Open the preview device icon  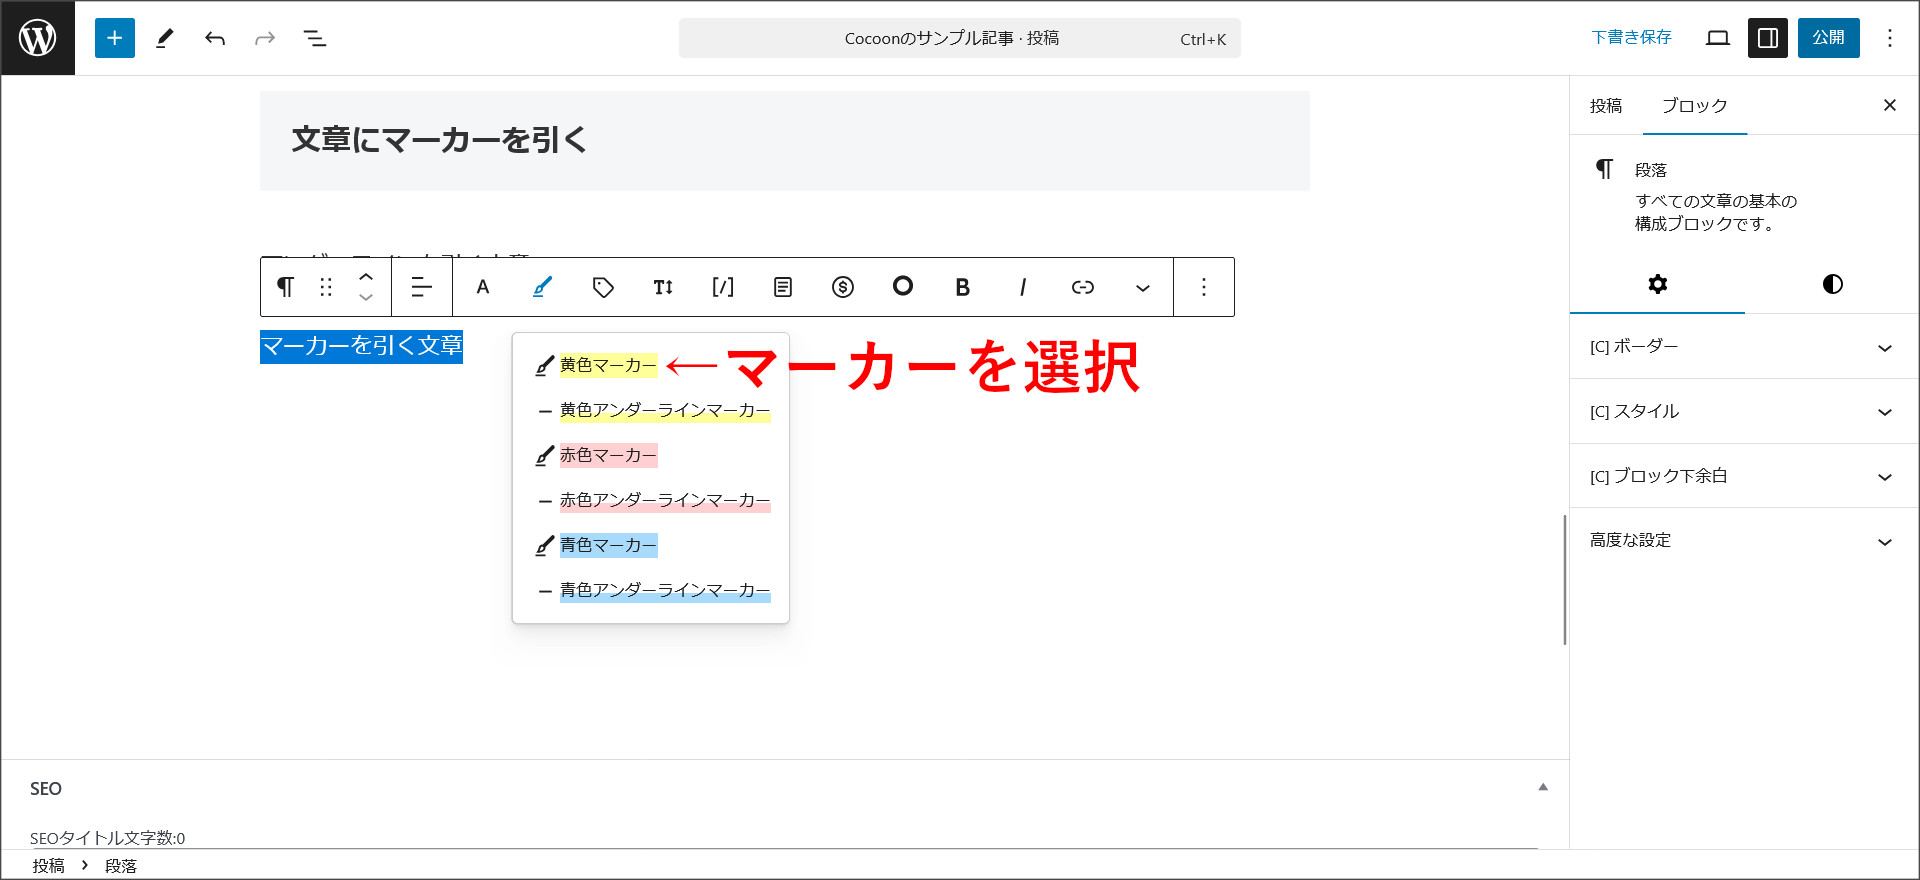1718,38
